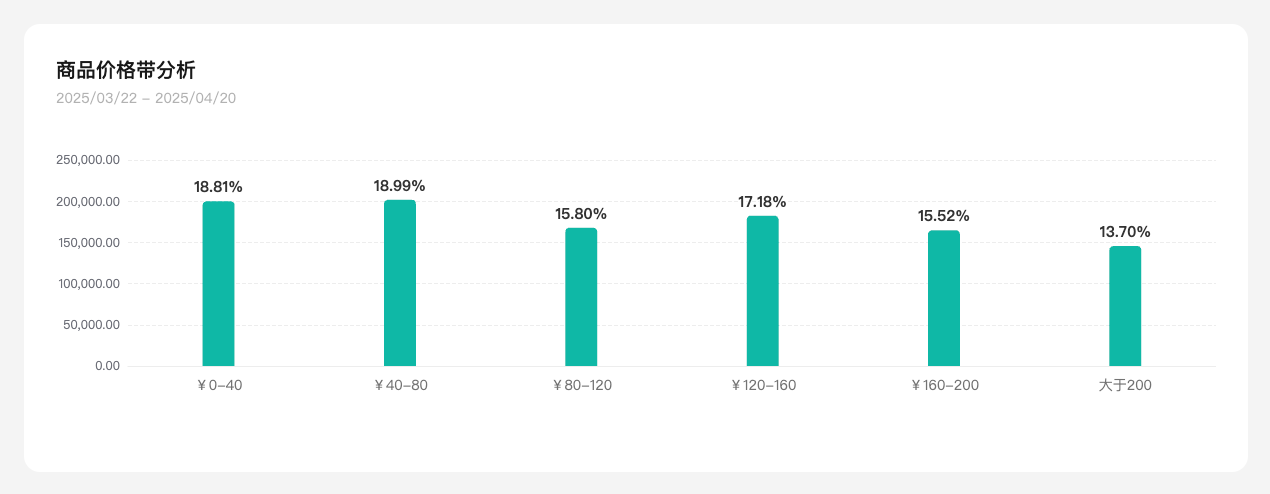1270x494 pixels.
Task: Select the 大于200 bar
Action: [x=1125, y=306]
